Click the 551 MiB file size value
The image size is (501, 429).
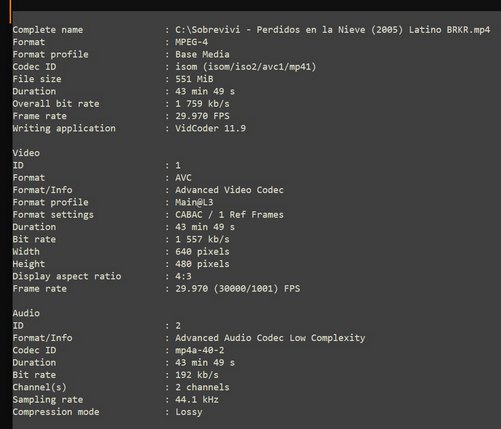[x=194, y=79]
